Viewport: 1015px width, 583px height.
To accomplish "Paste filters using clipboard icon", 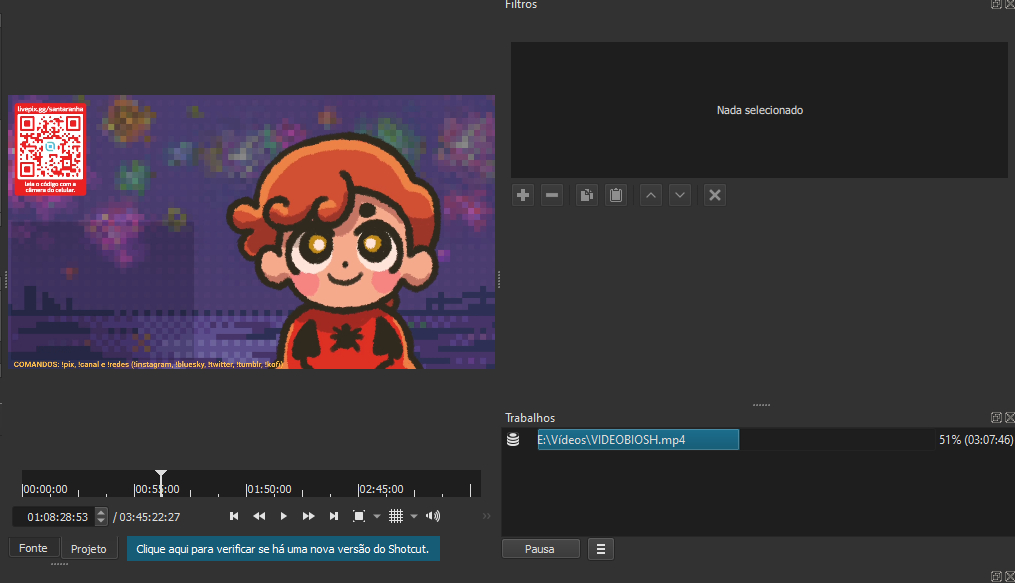I will point(616,195).
